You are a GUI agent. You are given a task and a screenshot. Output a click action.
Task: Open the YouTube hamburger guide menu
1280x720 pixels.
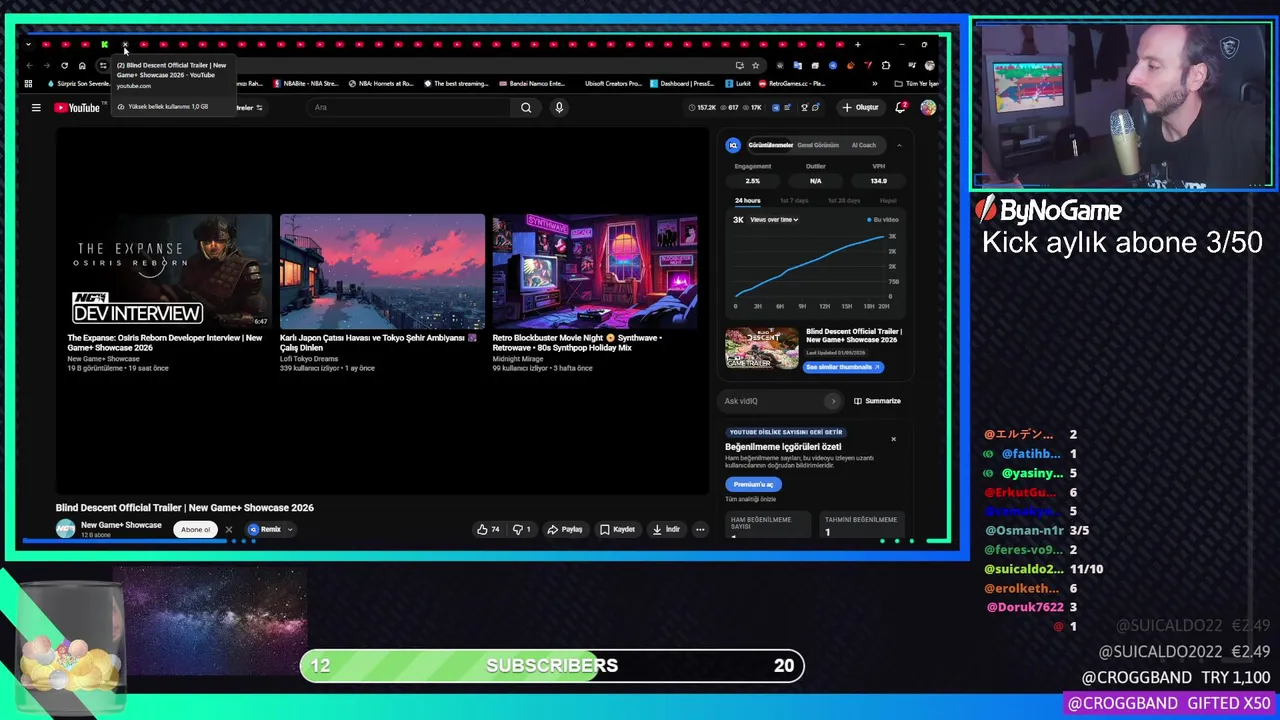point(36,108)
